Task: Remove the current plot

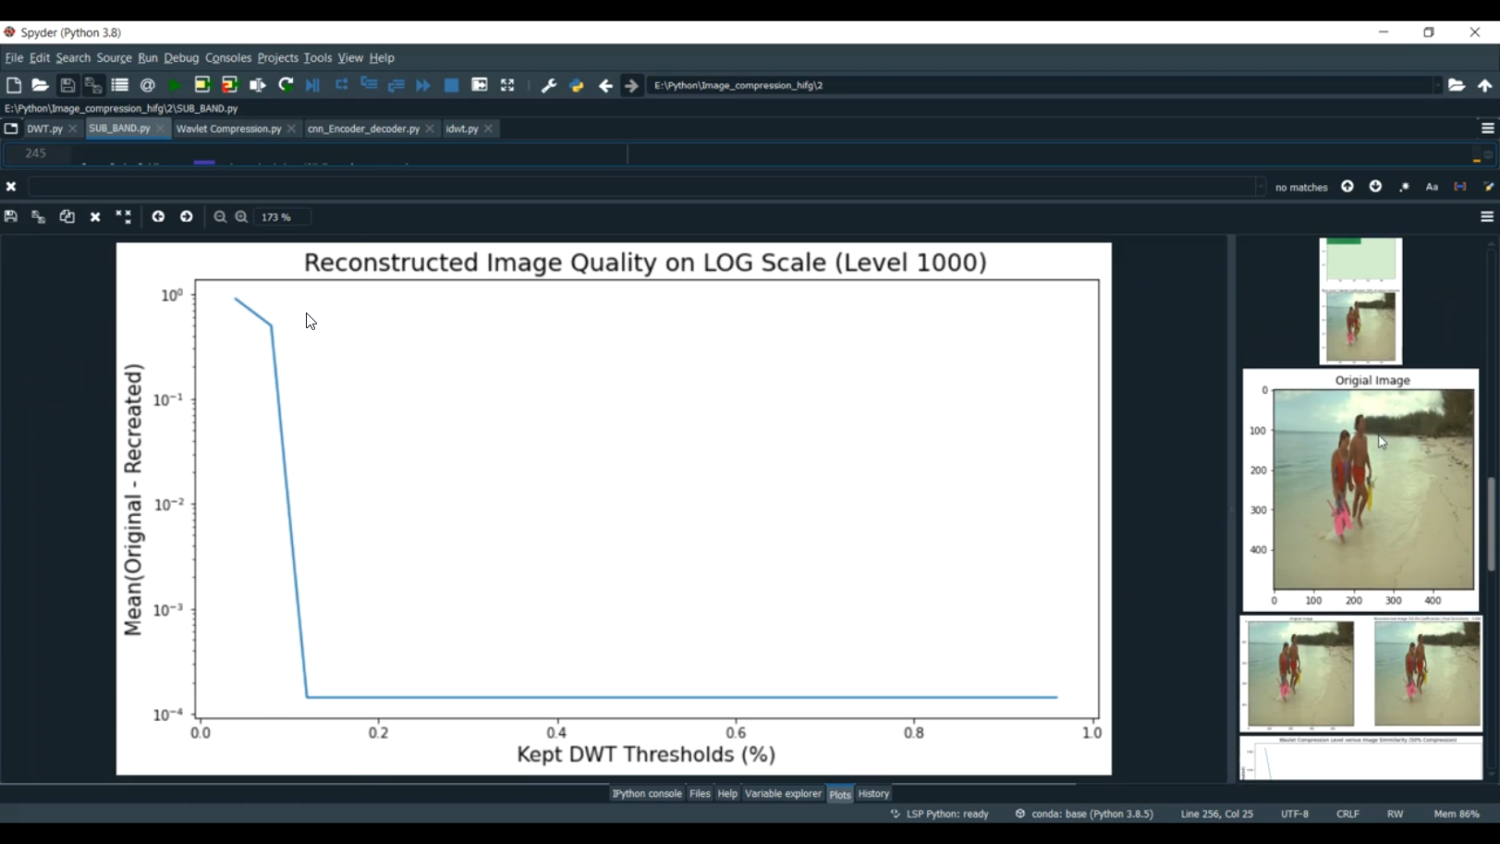Action: tap(95, 217)
